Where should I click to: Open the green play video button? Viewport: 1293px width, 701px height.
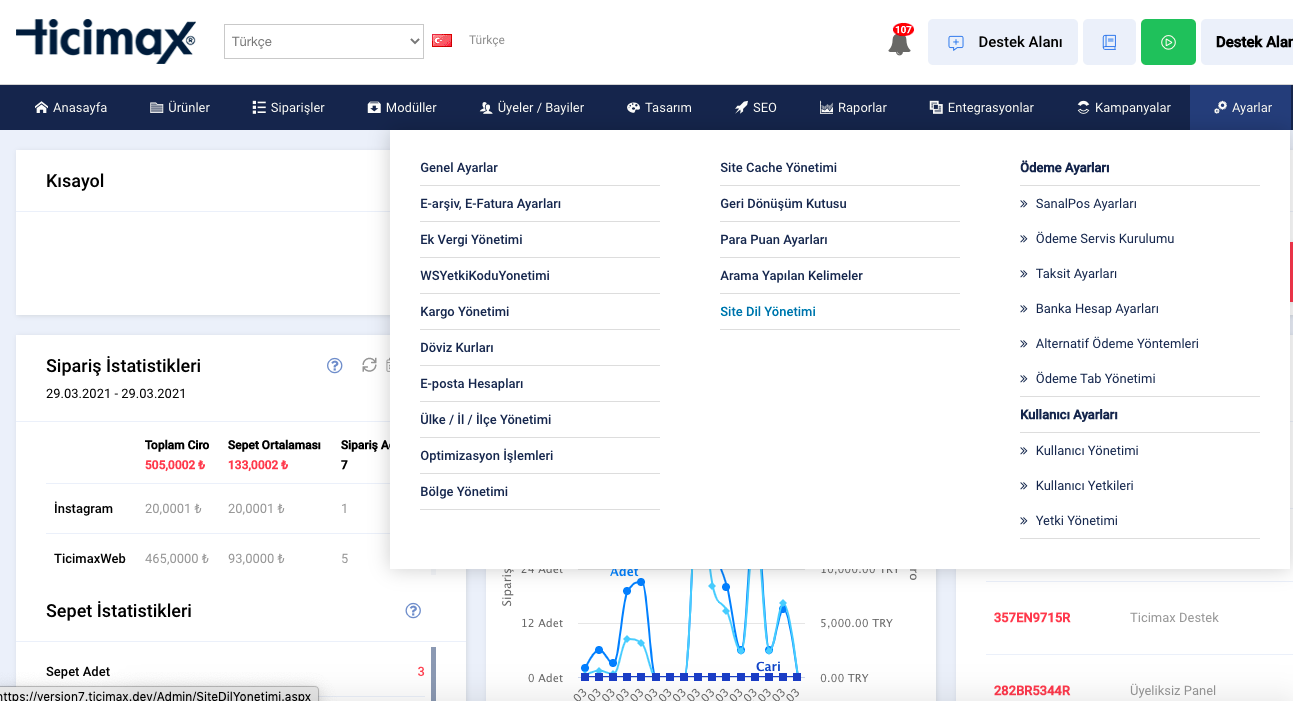click(1168, 42)
